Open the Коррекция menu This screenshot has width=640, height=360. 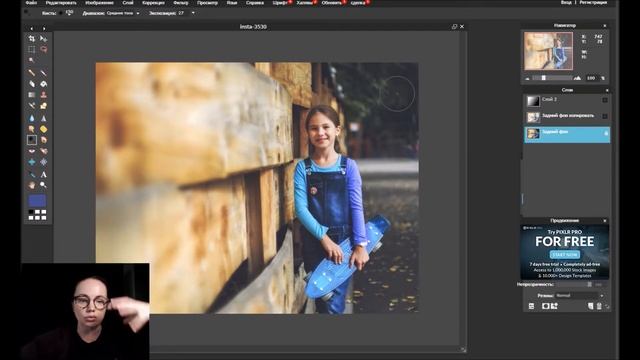coord(153,2)
